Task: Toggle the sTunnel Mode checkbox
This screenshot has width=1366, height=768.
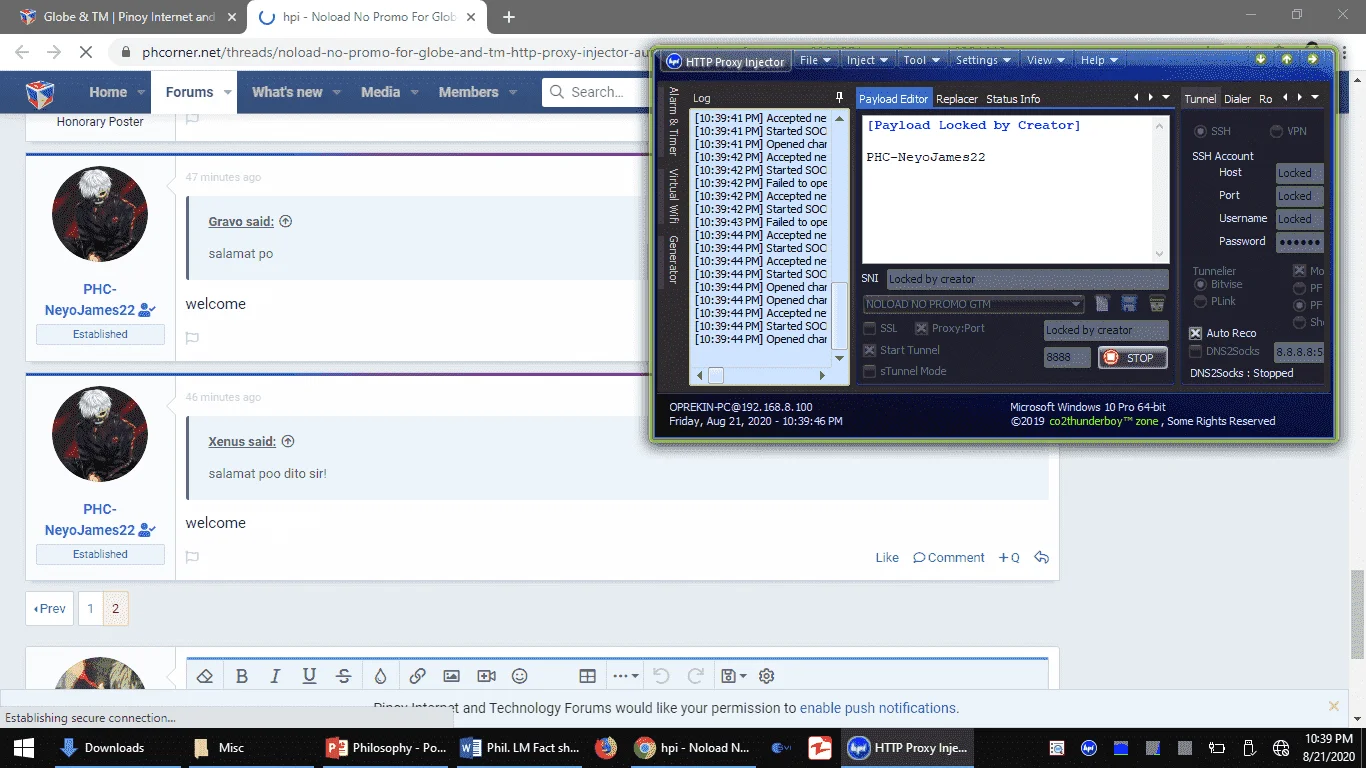Action: click(x=870, y=371)
